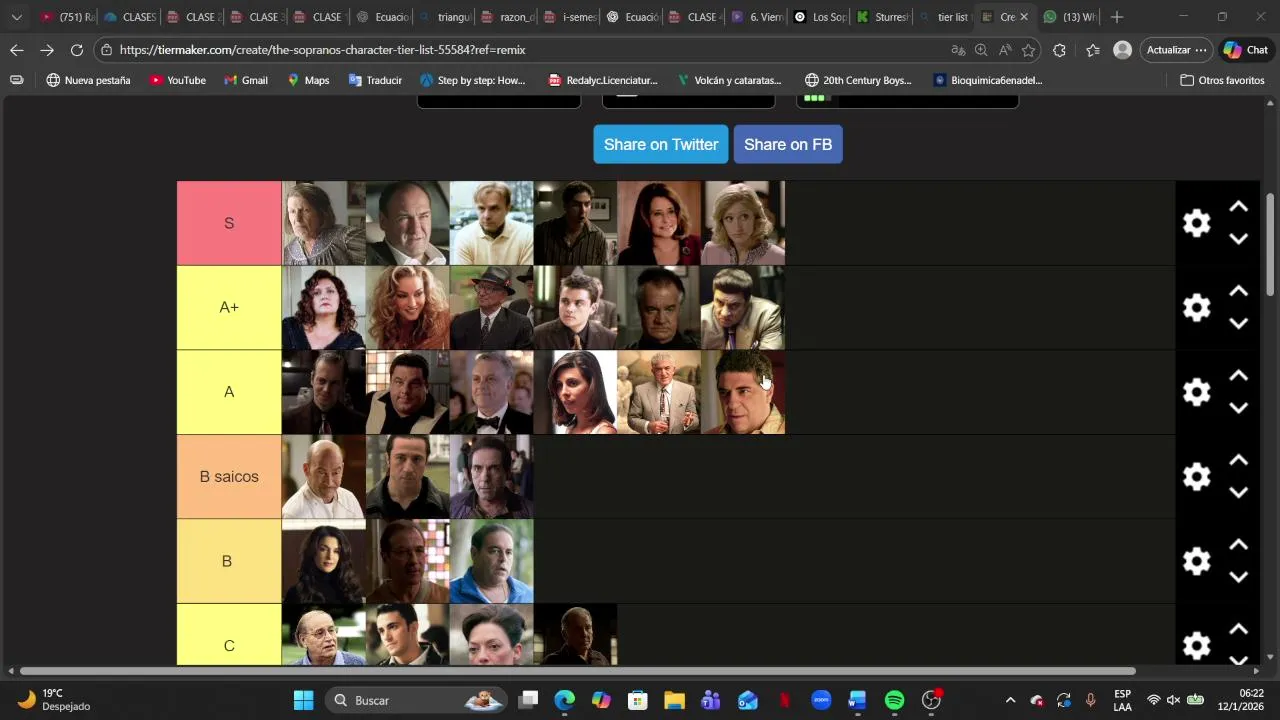The height and width of the screenshot is (720, 1280).
Task: Move B tier row down
Action: pos(1238,577)
